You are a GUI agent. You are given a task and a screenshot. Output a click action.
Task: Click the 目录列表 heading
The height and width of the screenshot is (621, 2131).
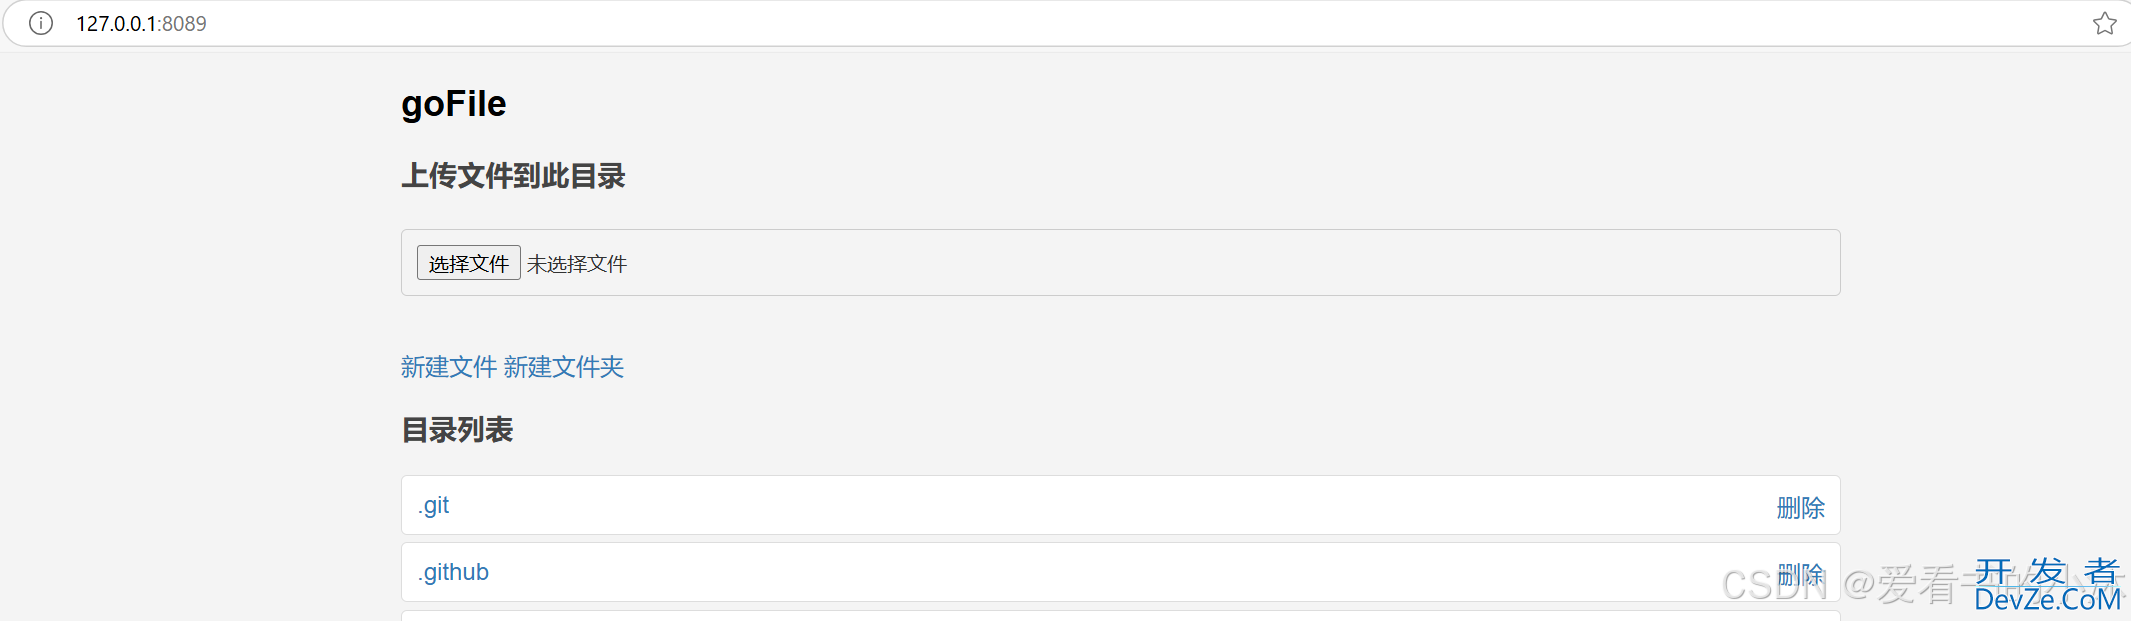[x=457, y=430]
